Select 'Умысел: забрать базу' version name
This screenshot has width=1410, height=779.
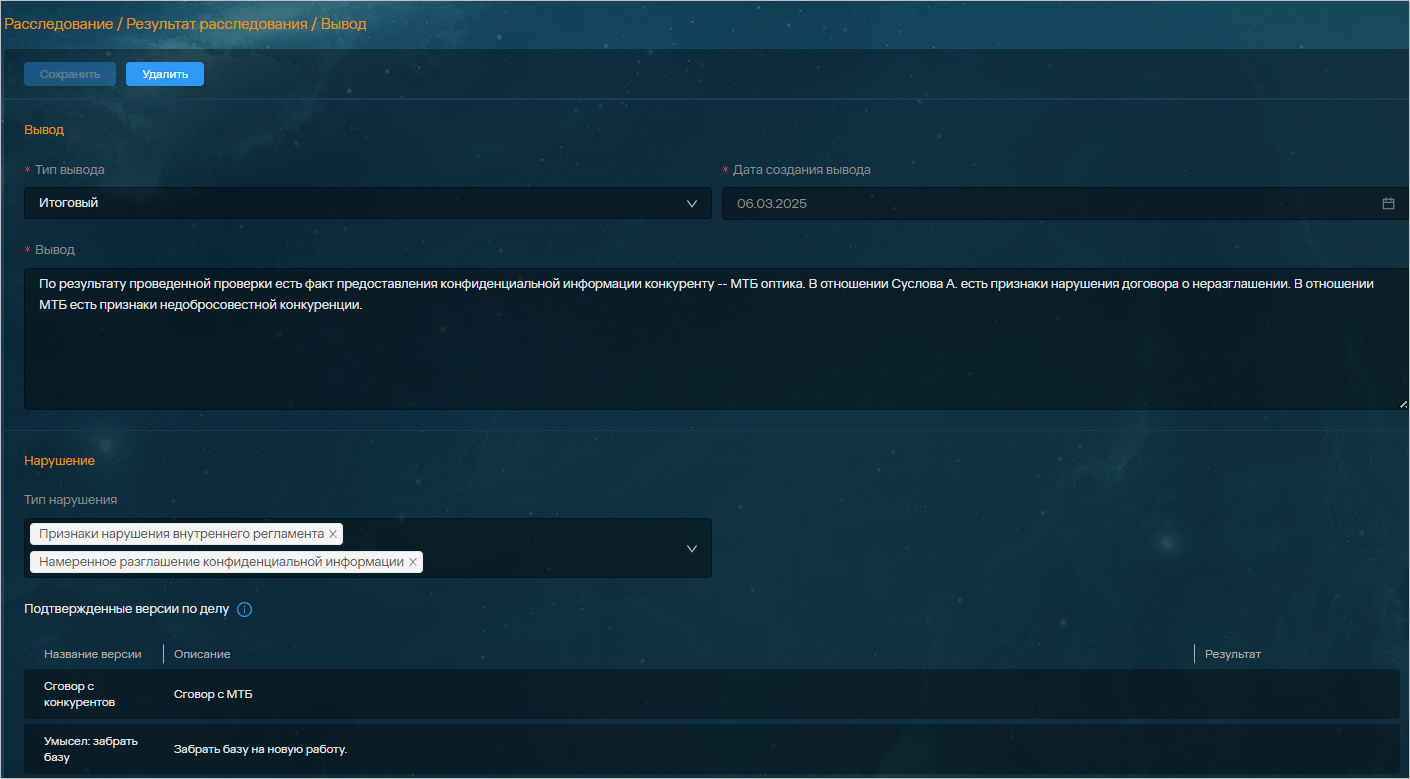91,749
